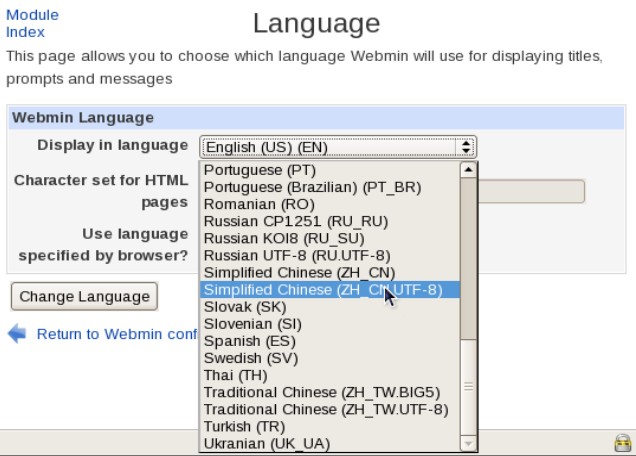The width and height of the screenshot is (636, 456).
Task: Pick Thai (TH) from dropdown
Action: point(330,375)
